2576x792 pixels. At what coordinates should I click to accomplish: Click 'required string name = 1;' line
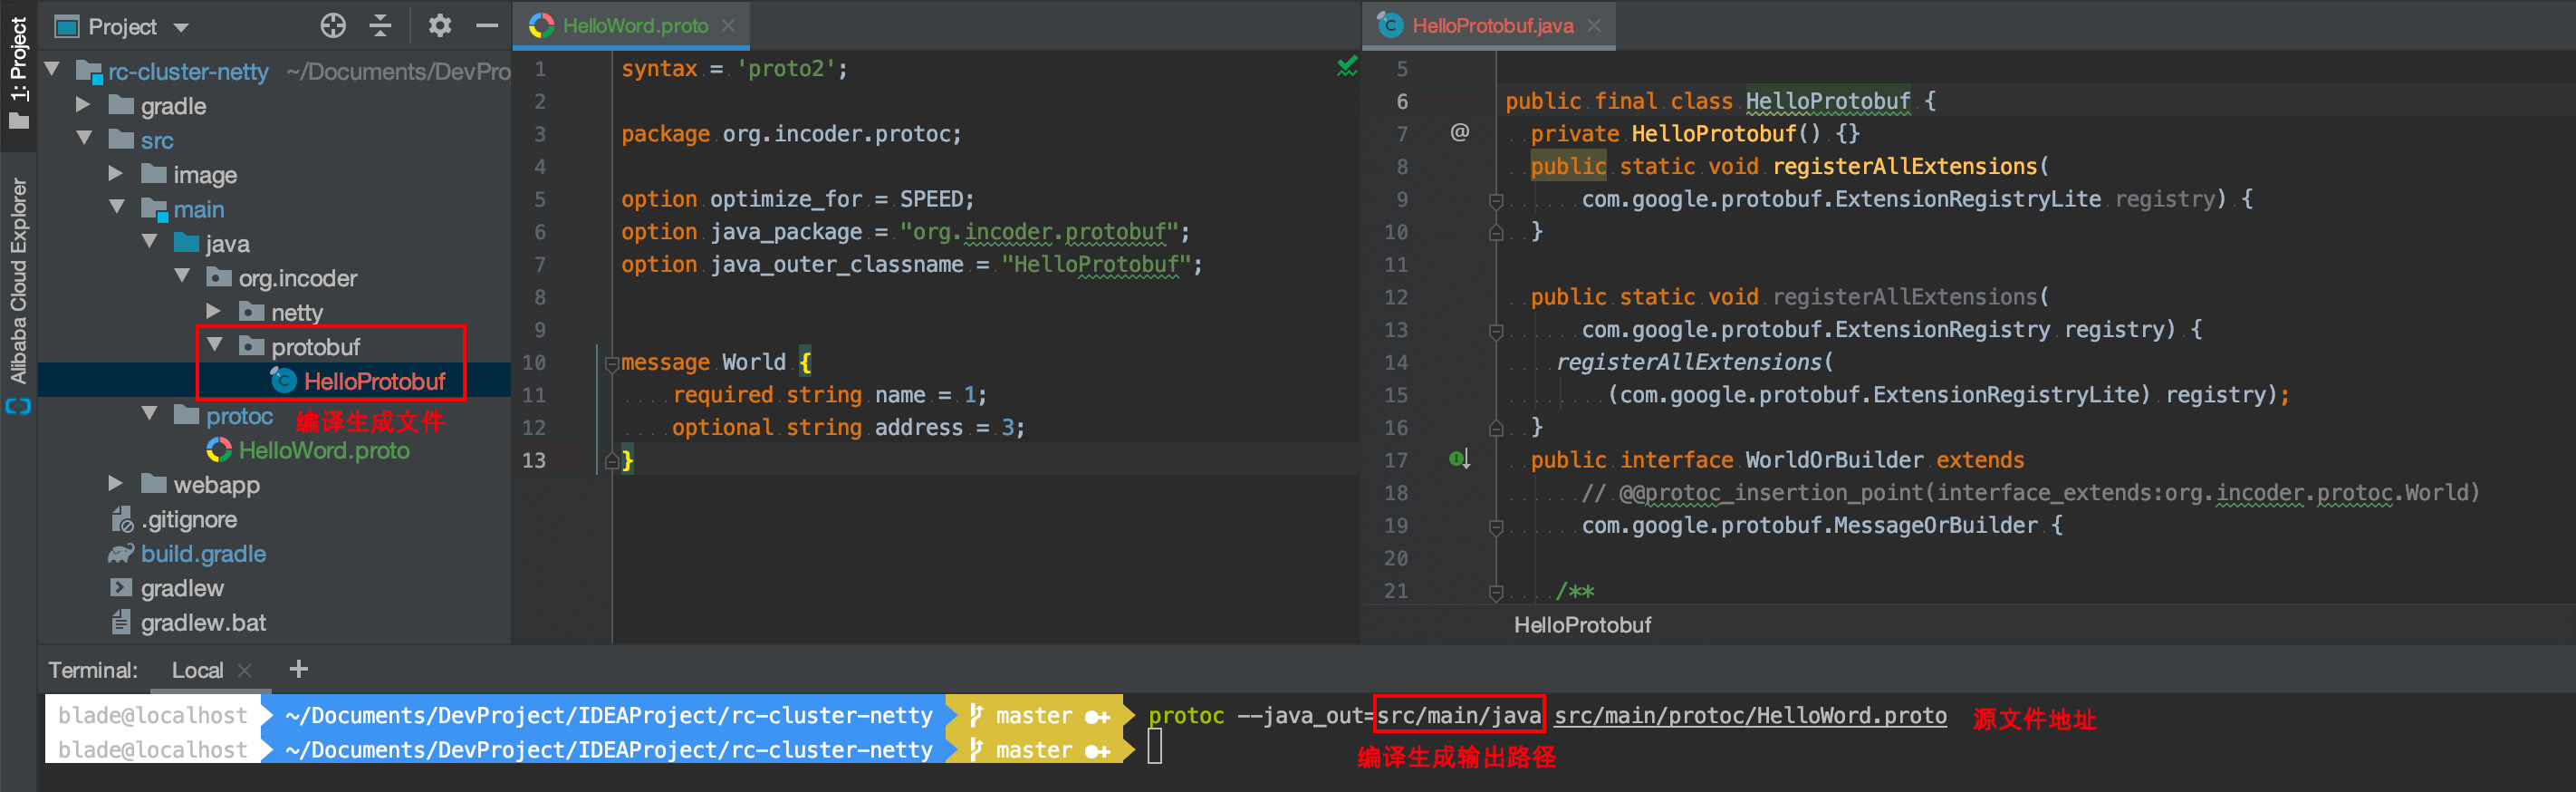pos(829,395)
